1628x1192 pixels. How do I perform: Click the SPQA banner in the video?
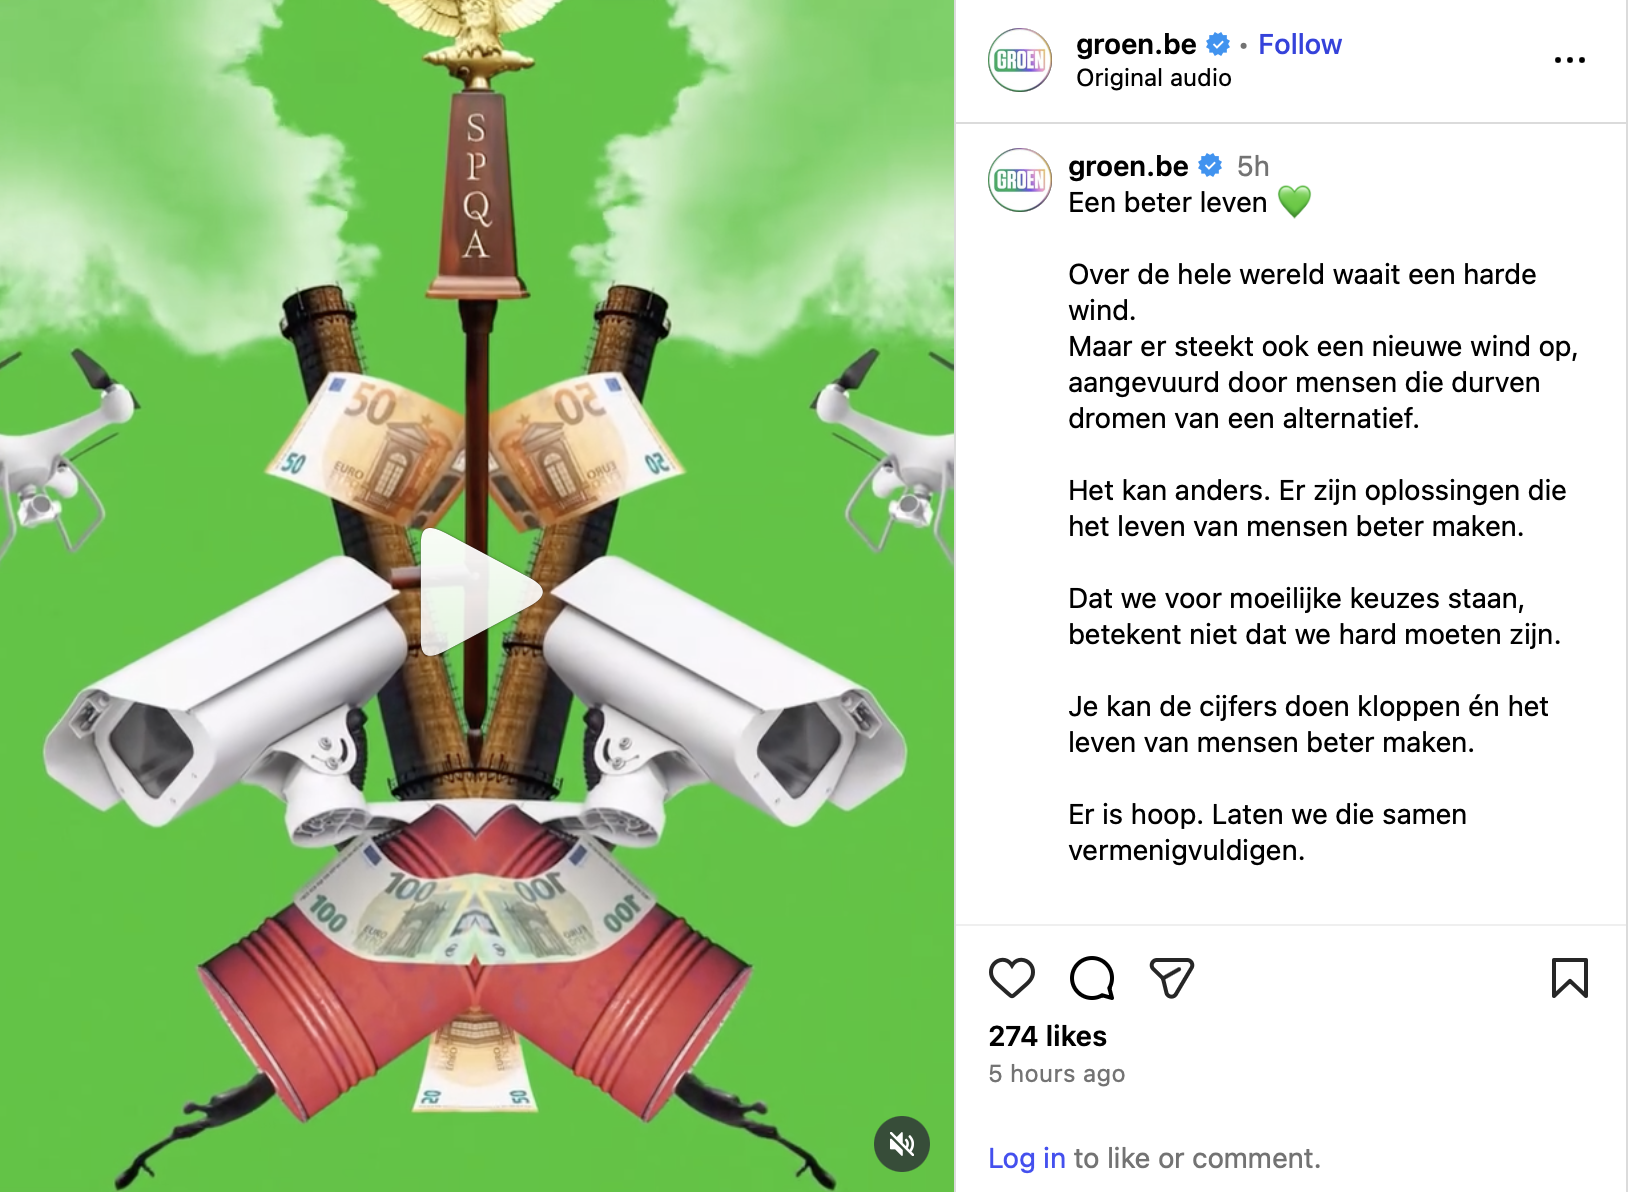[477, 192]
